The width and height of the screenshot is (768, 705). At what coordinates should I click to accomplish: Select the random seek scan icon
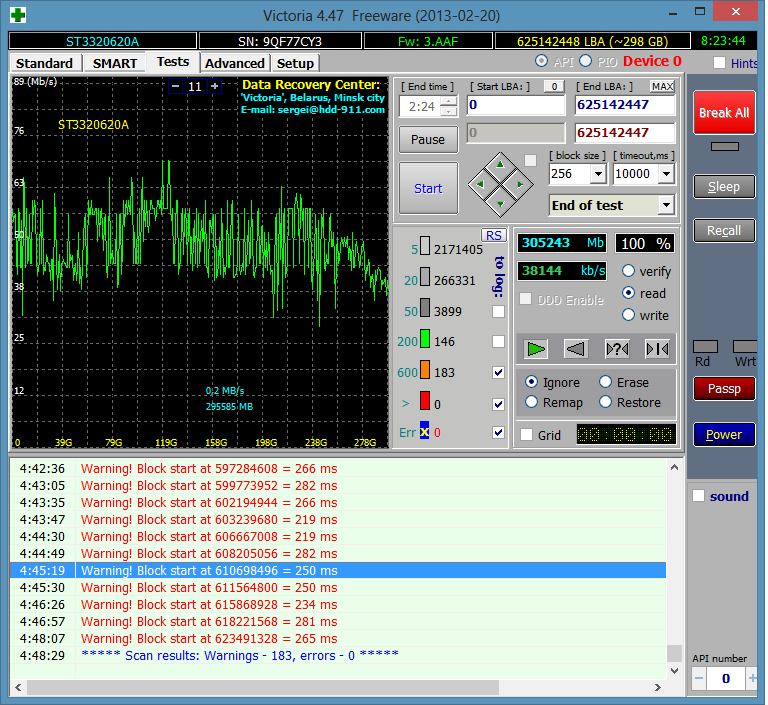click(617, 349)
